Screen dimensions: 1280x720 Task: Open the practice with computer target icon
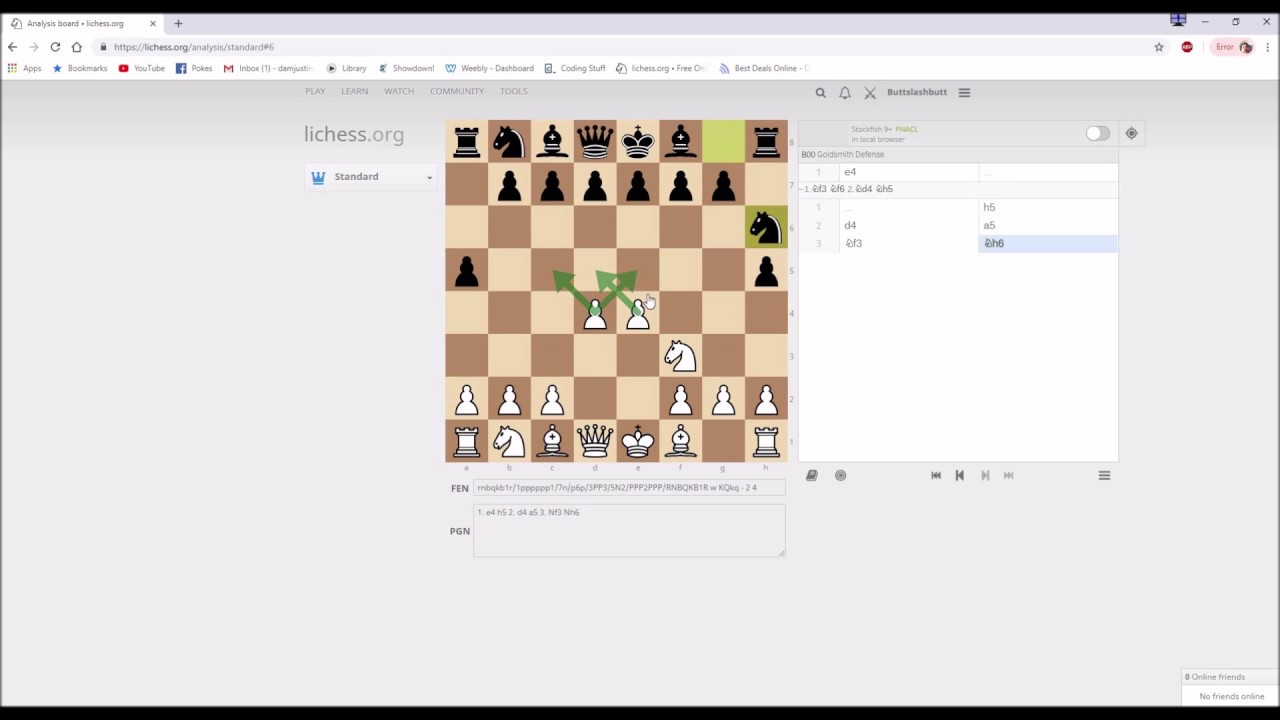[x=840, y=476]
